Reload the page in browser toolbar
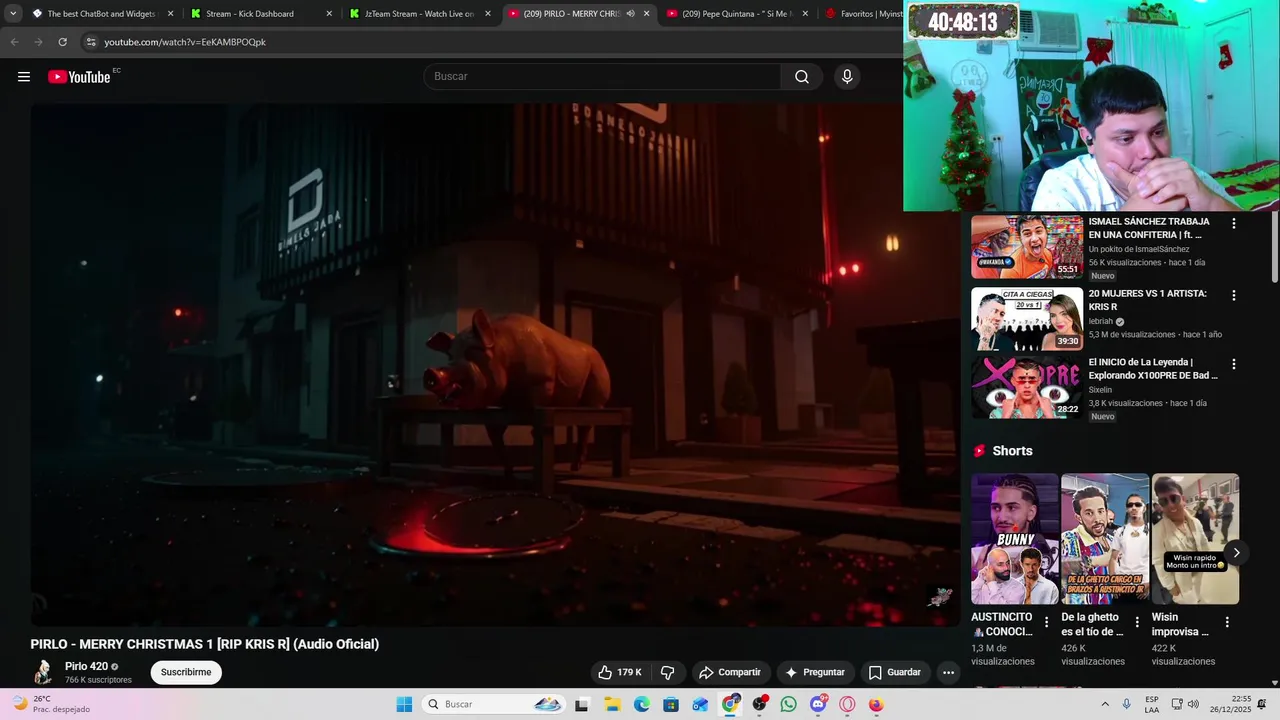Image resolution: width=1280 pixels, height=720 pixels. coord(62,42)
